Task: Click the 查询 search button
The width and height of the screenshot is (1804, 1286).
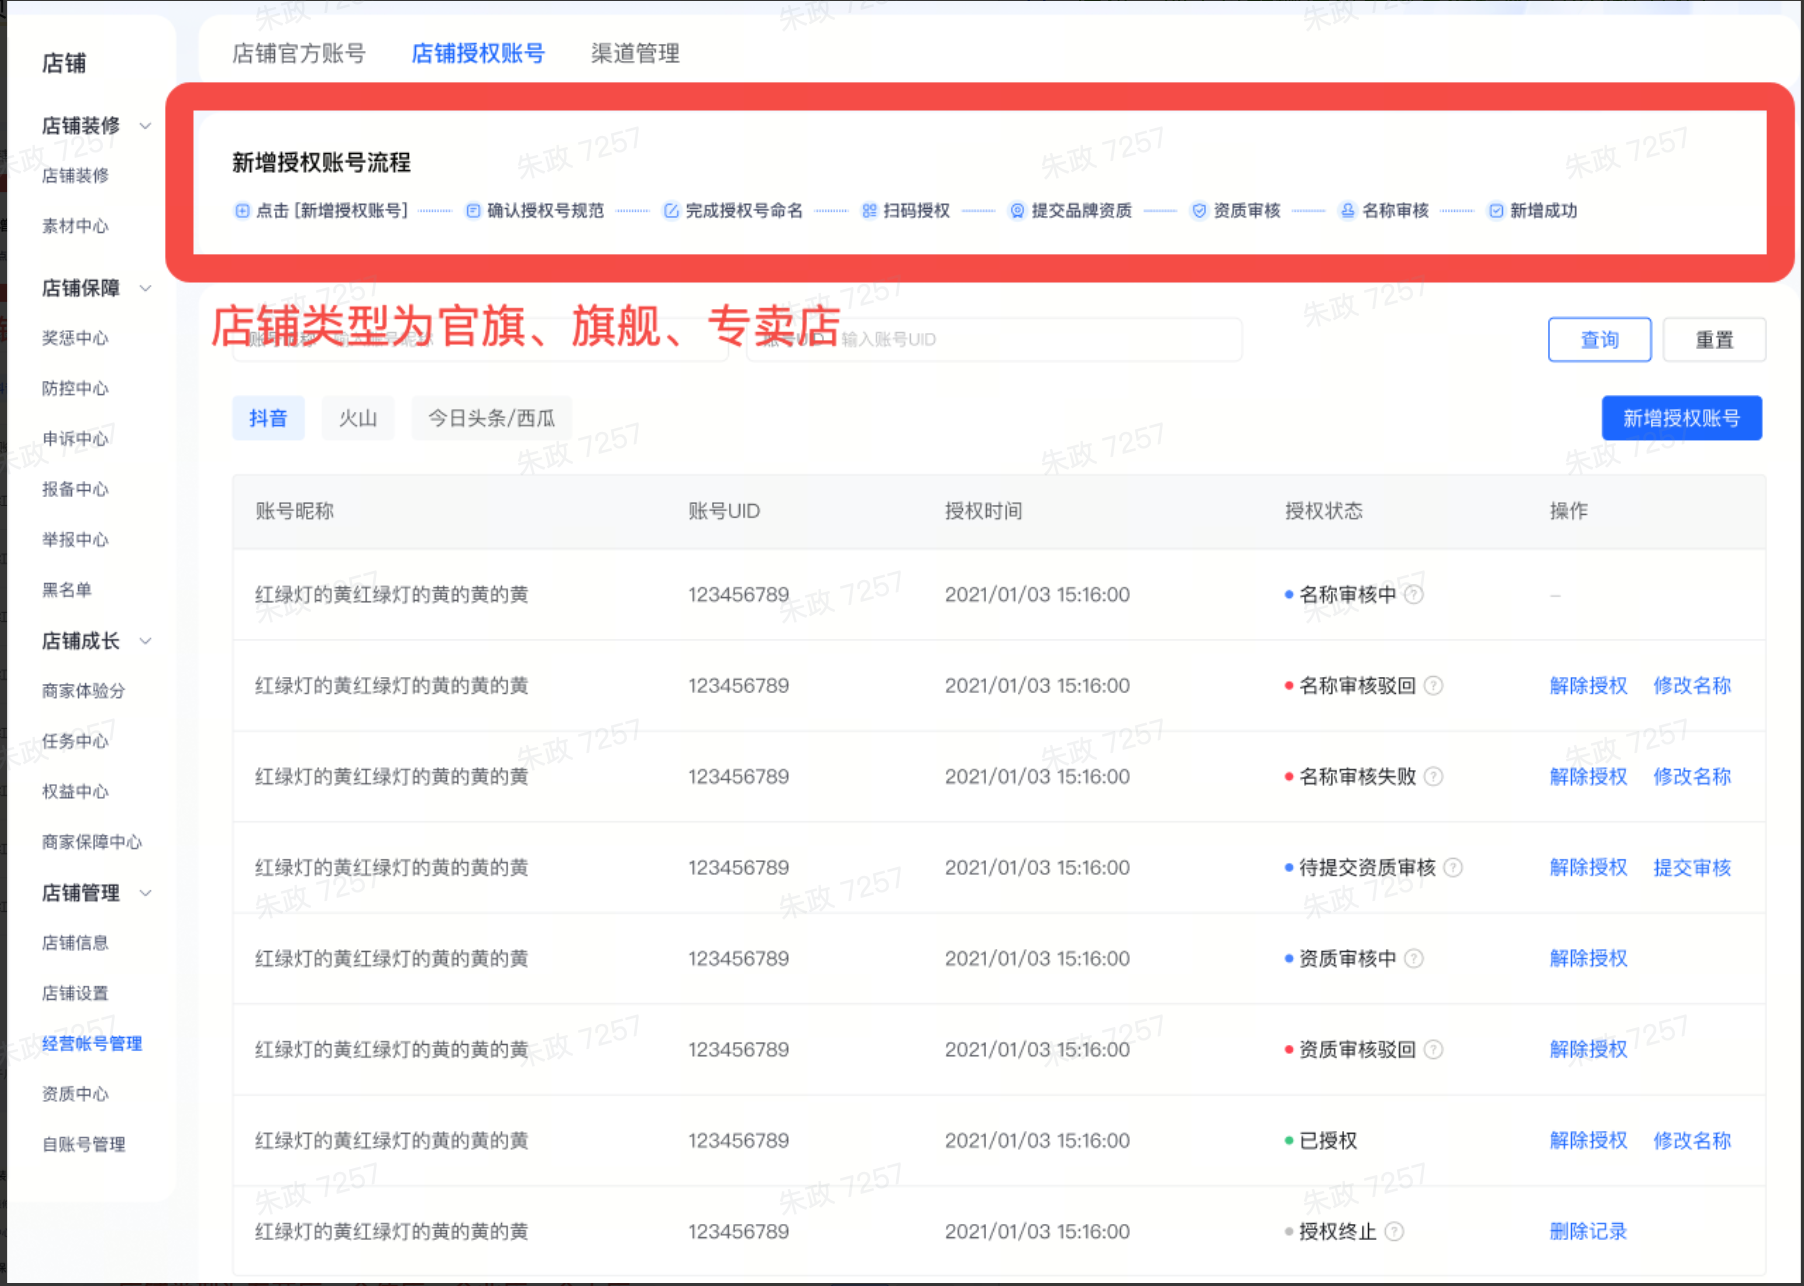Action: click(x=1599, y=340)
